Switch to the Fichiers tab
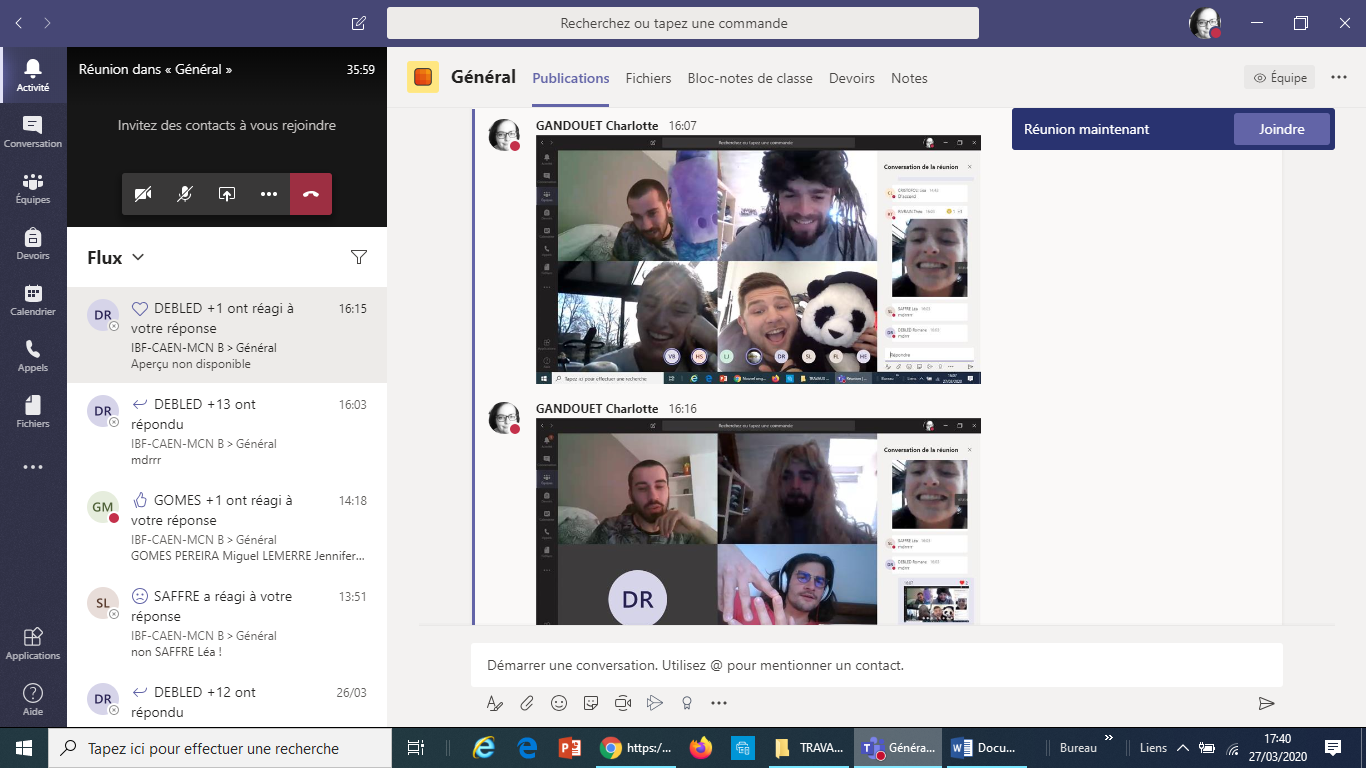1366x768 pixels. (648, 78)
